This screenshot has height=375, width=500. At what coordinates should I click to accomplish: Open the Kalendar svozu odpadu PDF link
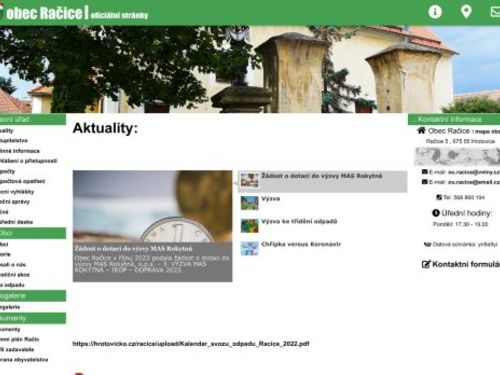tap(191, 344)
